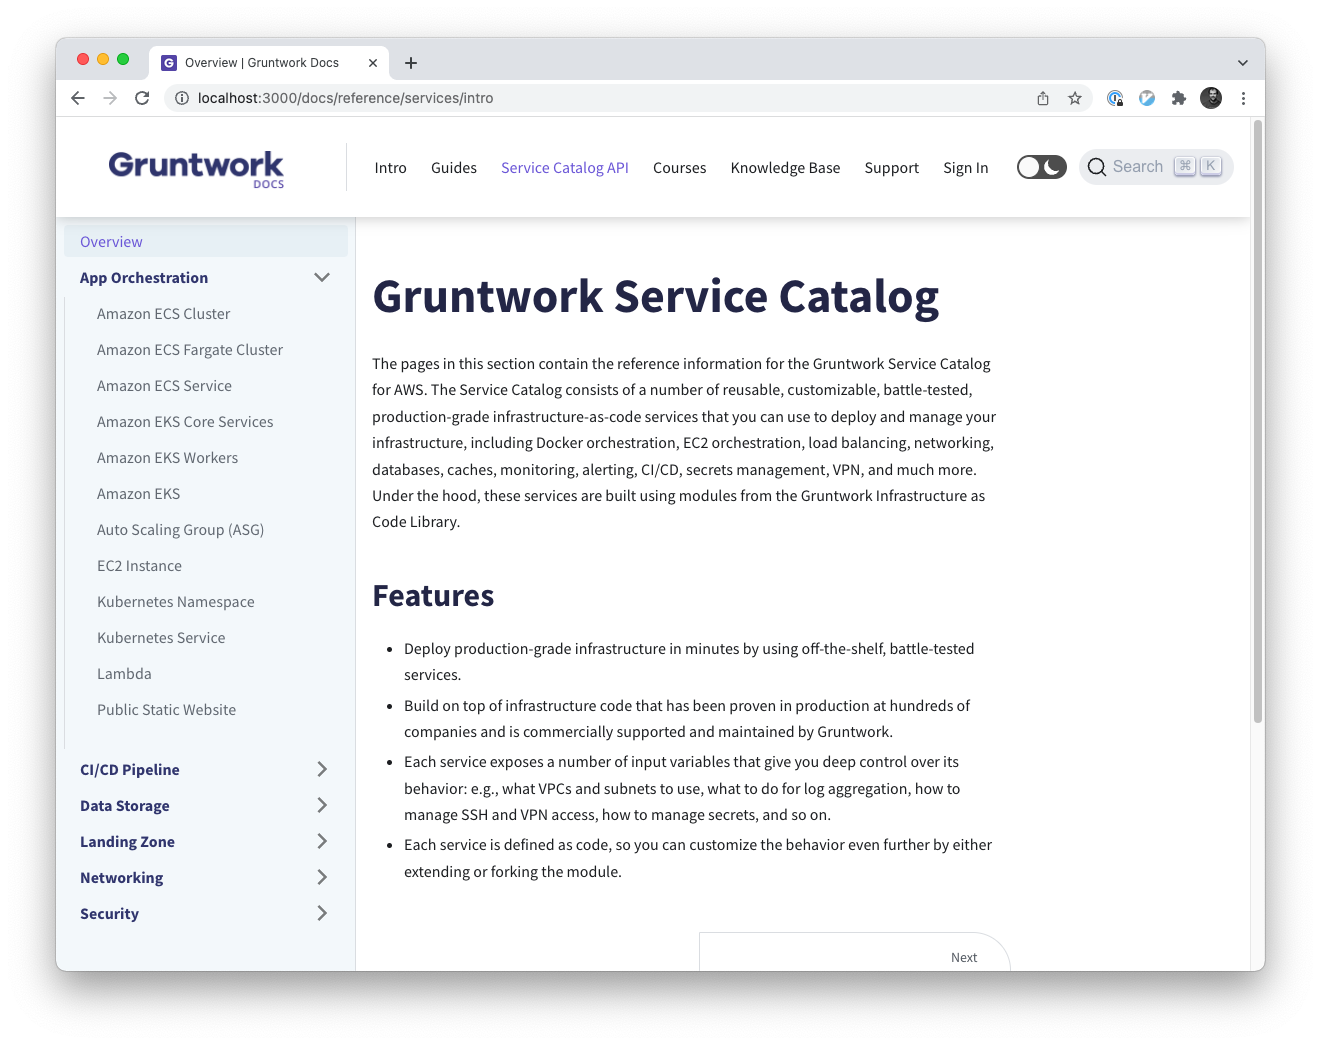Viewport: 1321px width, 1045px height.
Task: Reload the page with the refresh icon
Action: (142, 98)
